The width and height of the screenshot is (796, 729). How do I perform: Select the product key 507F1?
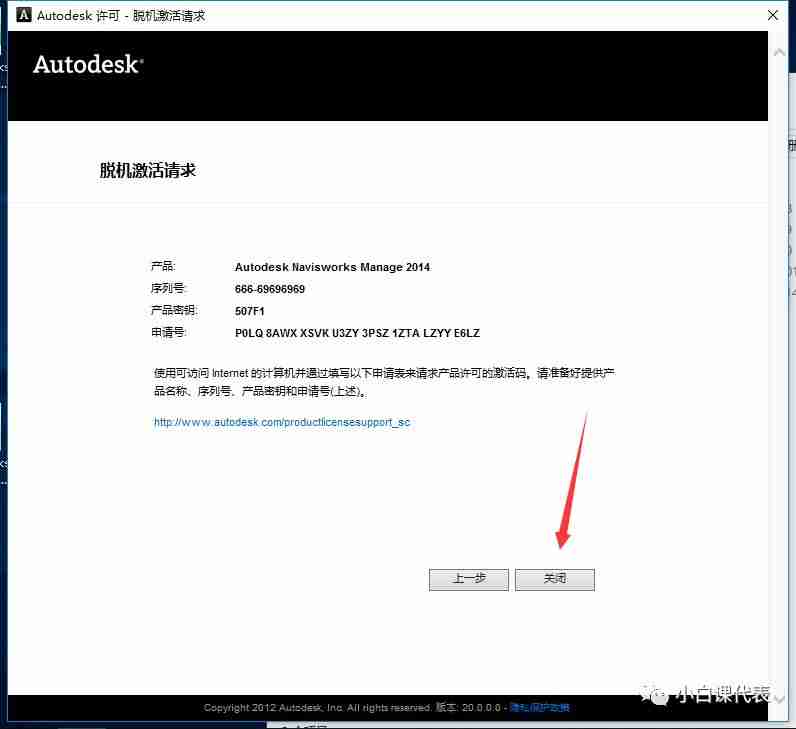click(249, 311)
